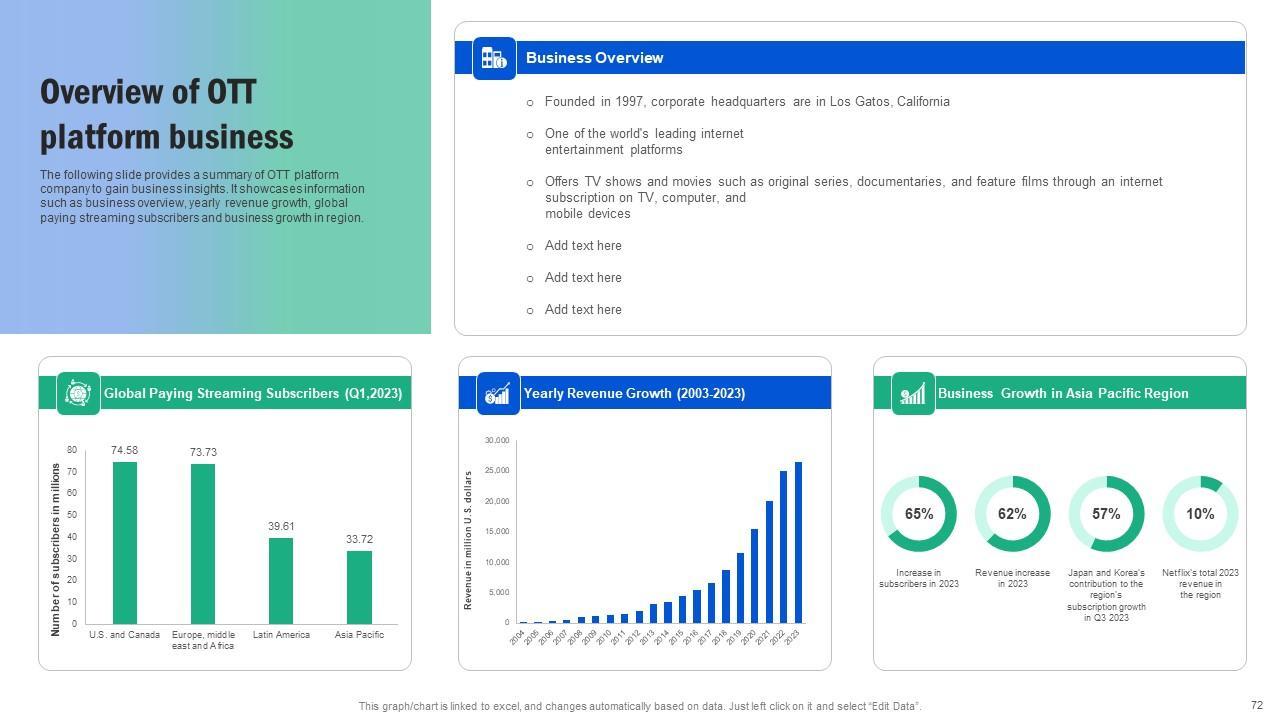Select the Asia Pacific business growth icon
The width and height of the screenshot is (1280, 720).
point(912,393)
